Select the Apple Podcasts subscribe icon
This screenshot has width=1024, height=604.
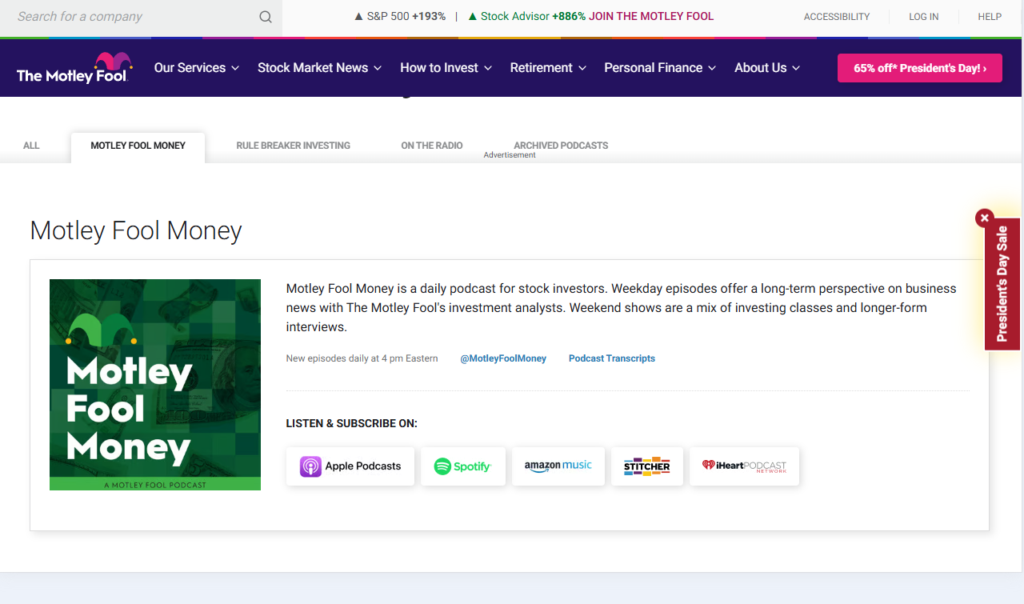pos(350,466)
